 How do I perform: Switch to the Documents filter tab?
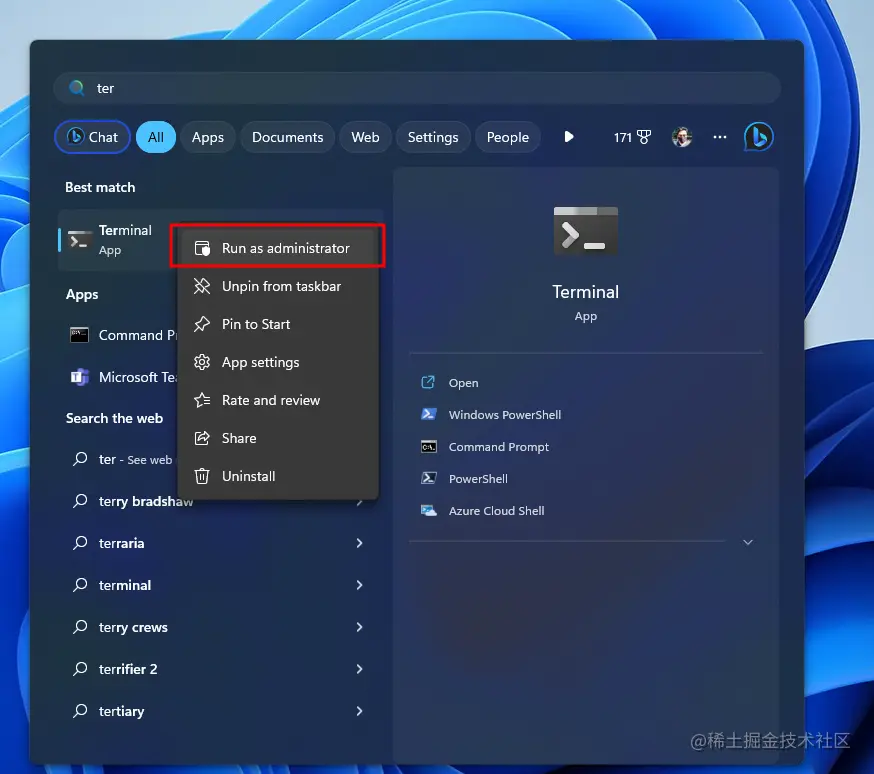[287, 137]
